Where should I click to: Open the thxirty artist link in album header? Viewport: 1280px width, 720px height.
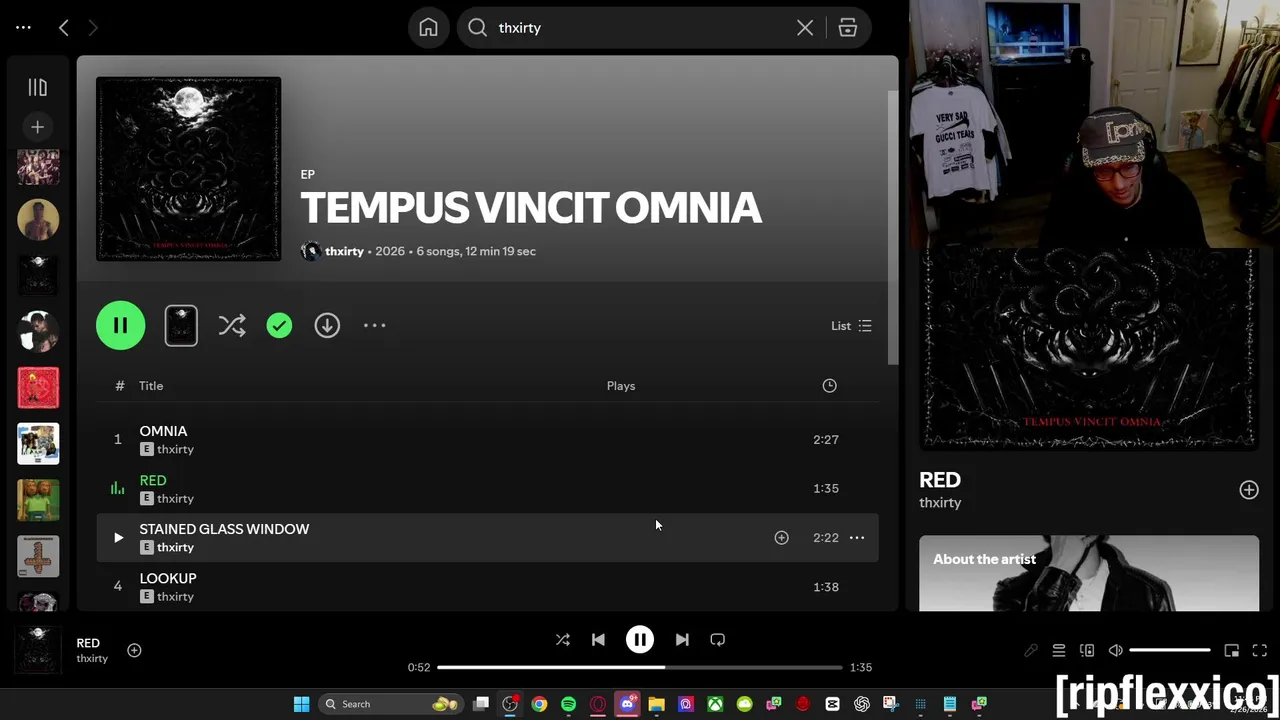tap(344, 251)
